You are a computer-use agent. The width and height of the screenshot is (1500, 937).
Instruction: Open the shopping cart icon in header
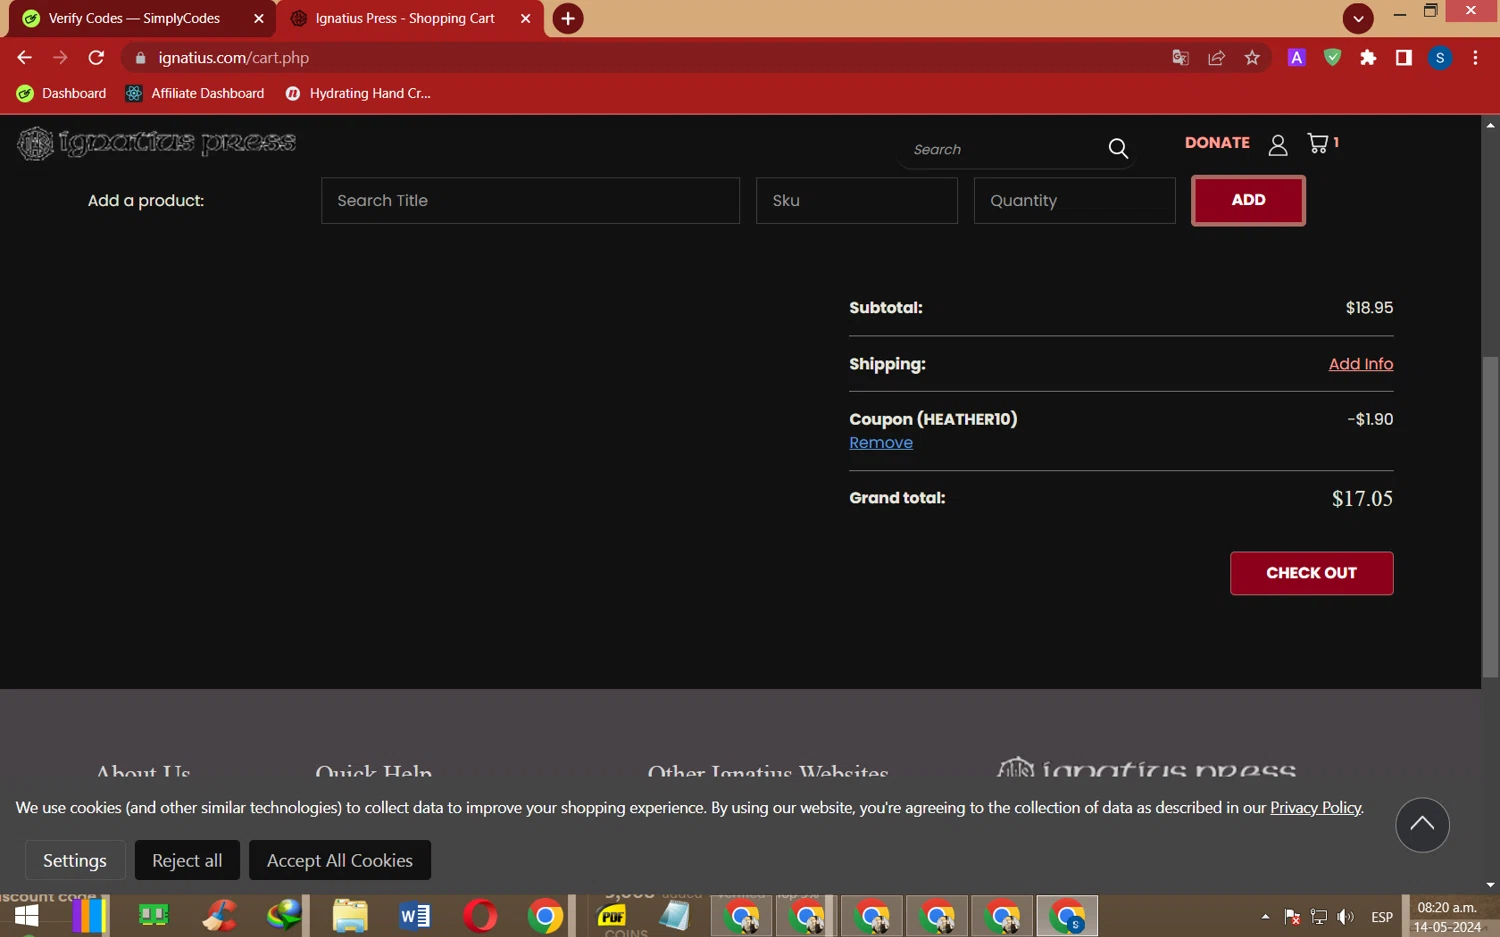coord(1319,143)
